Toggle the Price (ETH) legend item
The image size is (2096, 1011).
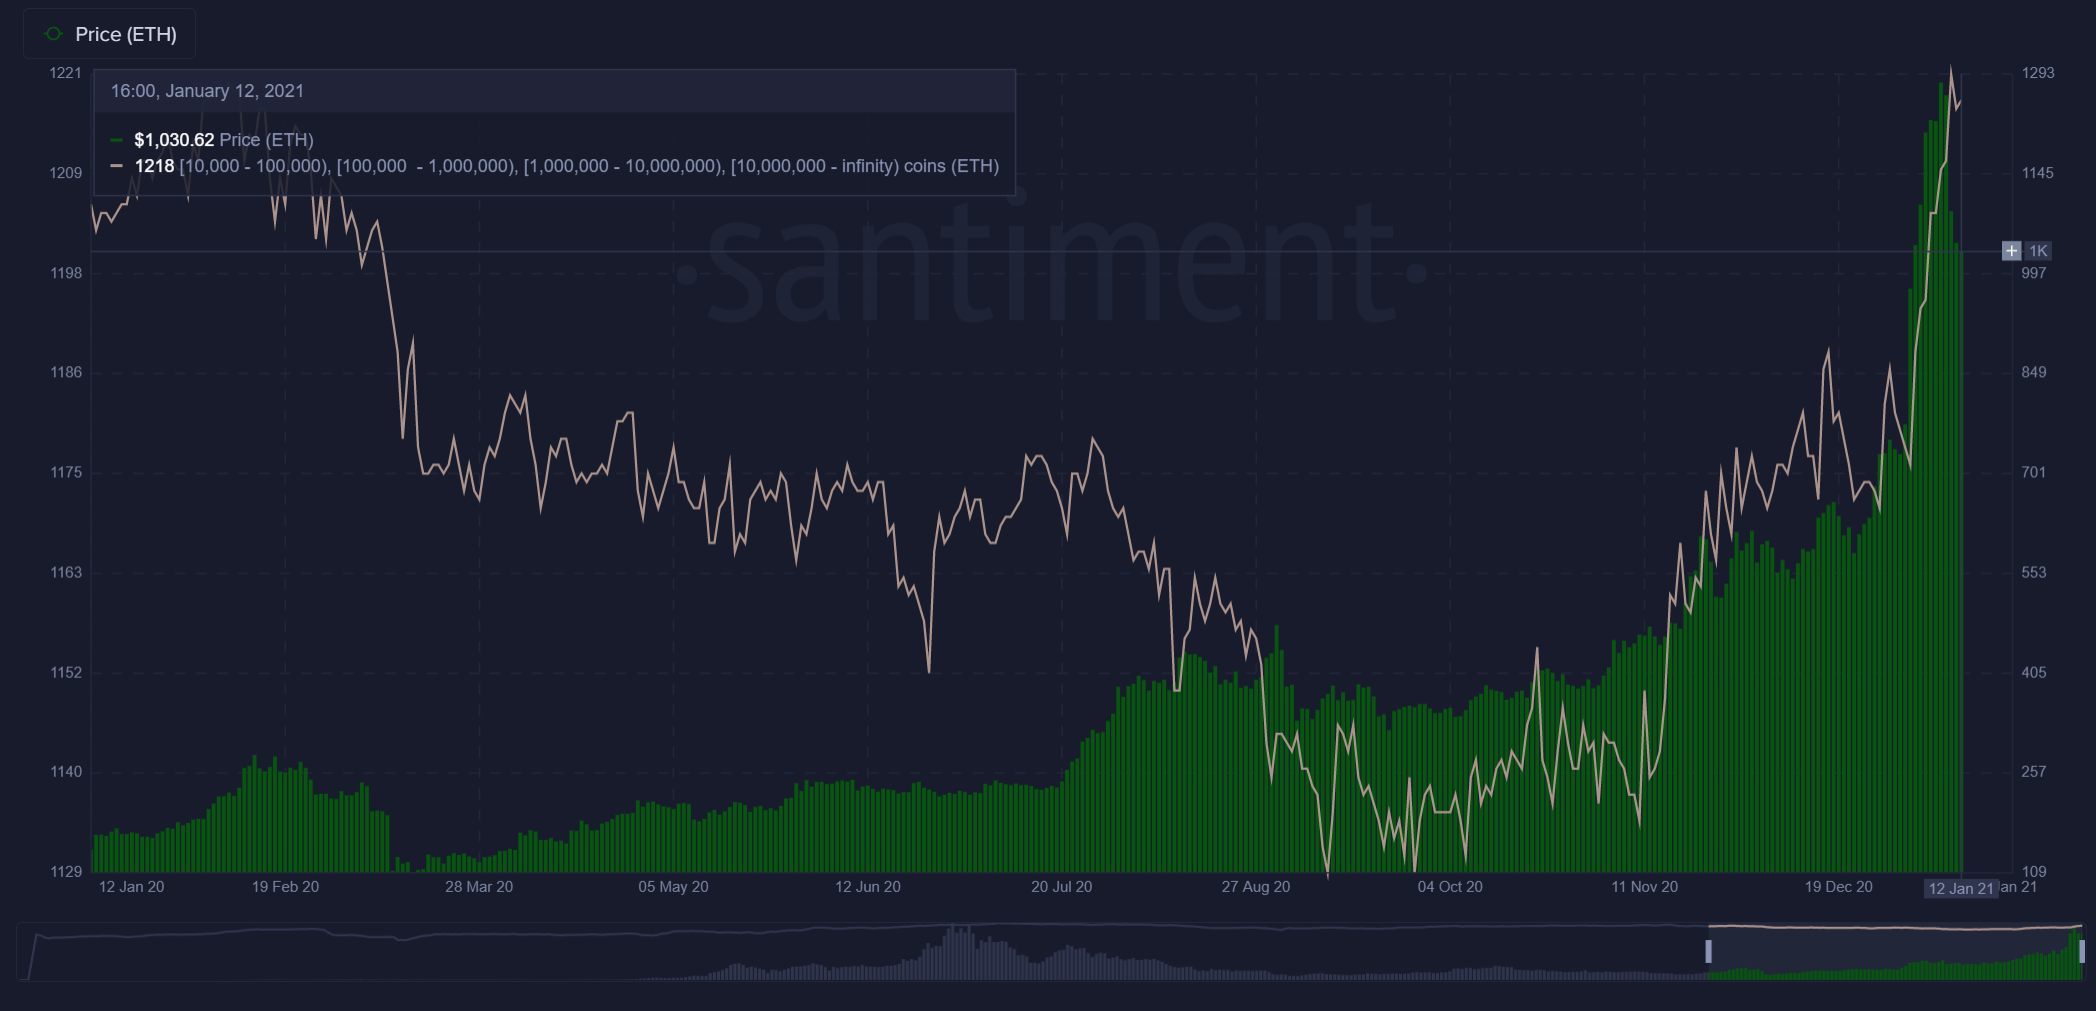[x=109, y=34]
